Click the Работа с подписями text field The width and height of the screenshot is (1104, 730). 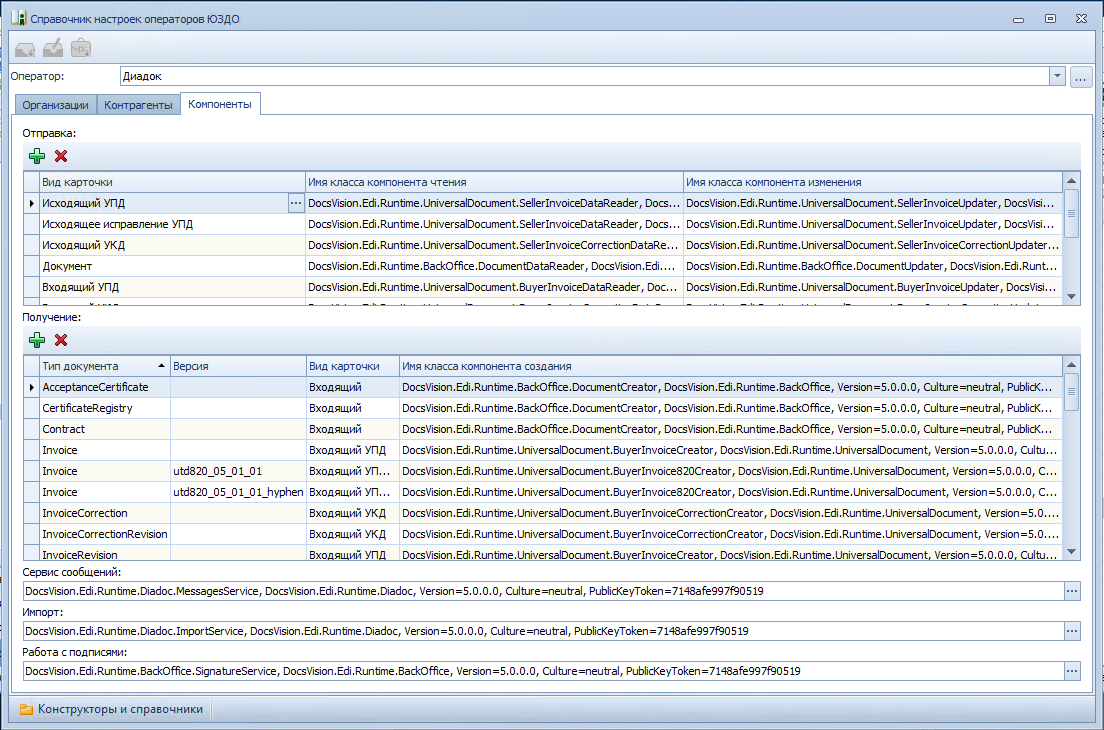[543, 672]
